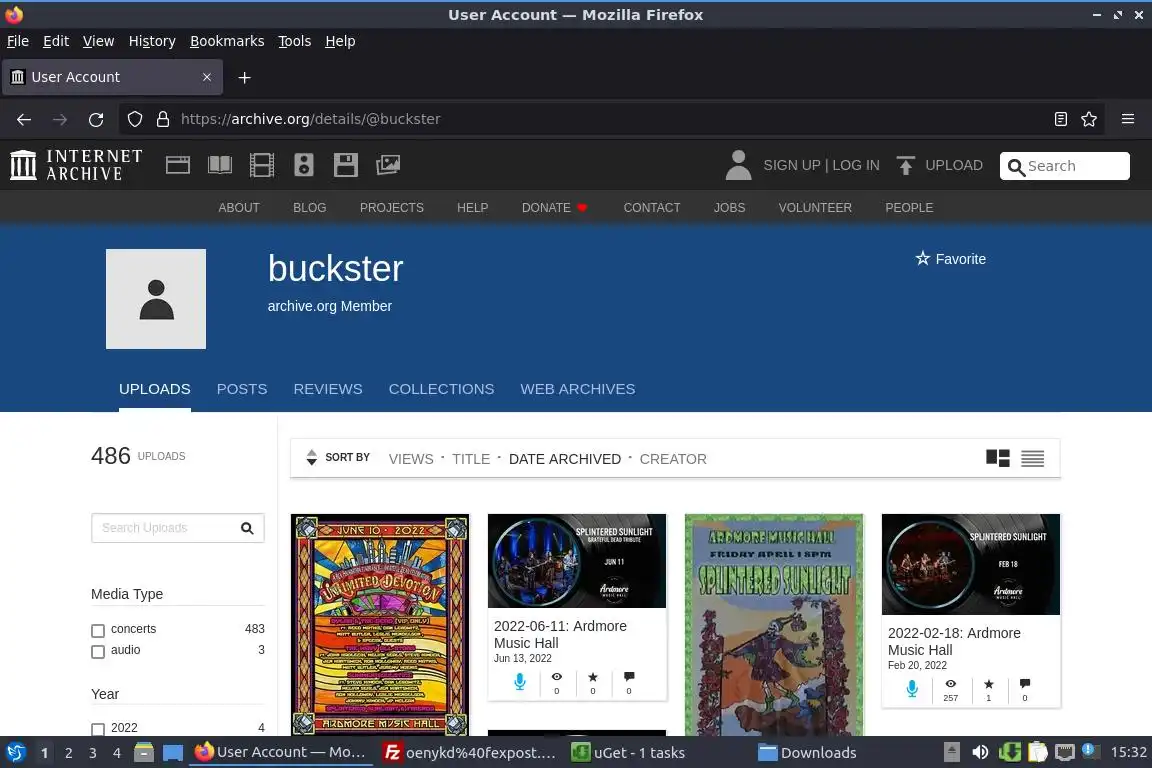Focus the top Search archive box
Viewport: 1152px width, 768px height.
point(1065,166)
